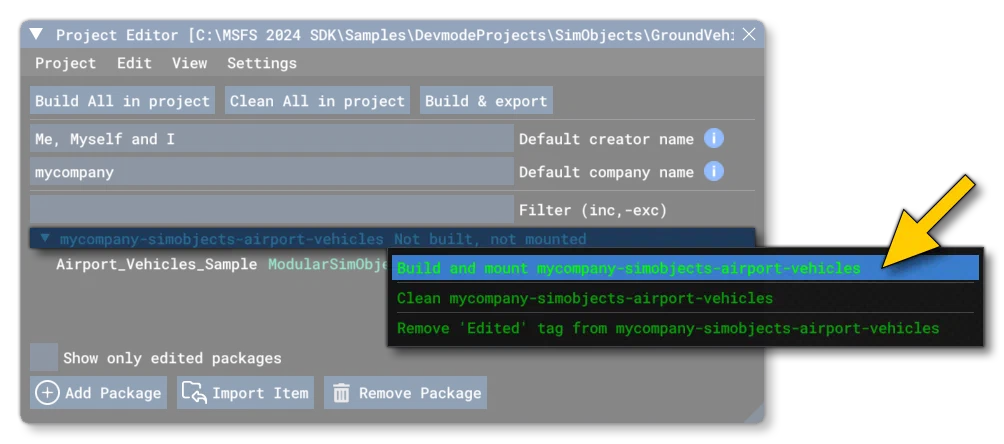The image size is (1004, 444).
Task: Click the window resize grip corner
Action: 754,413
